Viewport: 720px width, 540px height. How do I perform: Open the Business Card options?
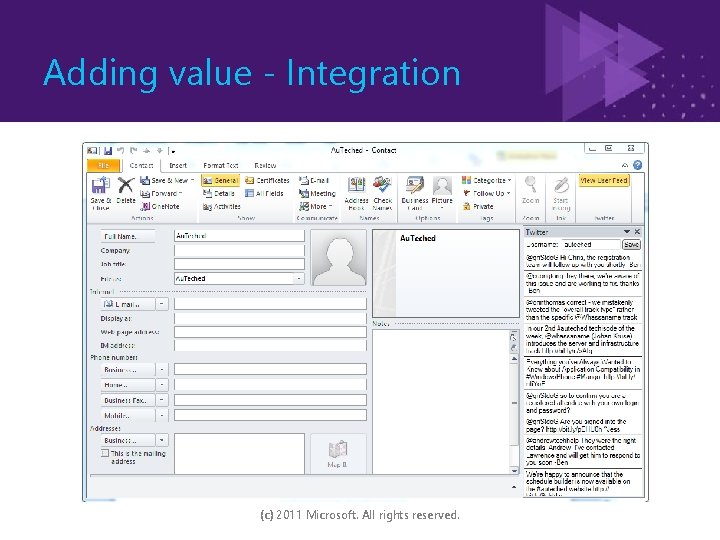pyautogui.click(x=415, y=193)
